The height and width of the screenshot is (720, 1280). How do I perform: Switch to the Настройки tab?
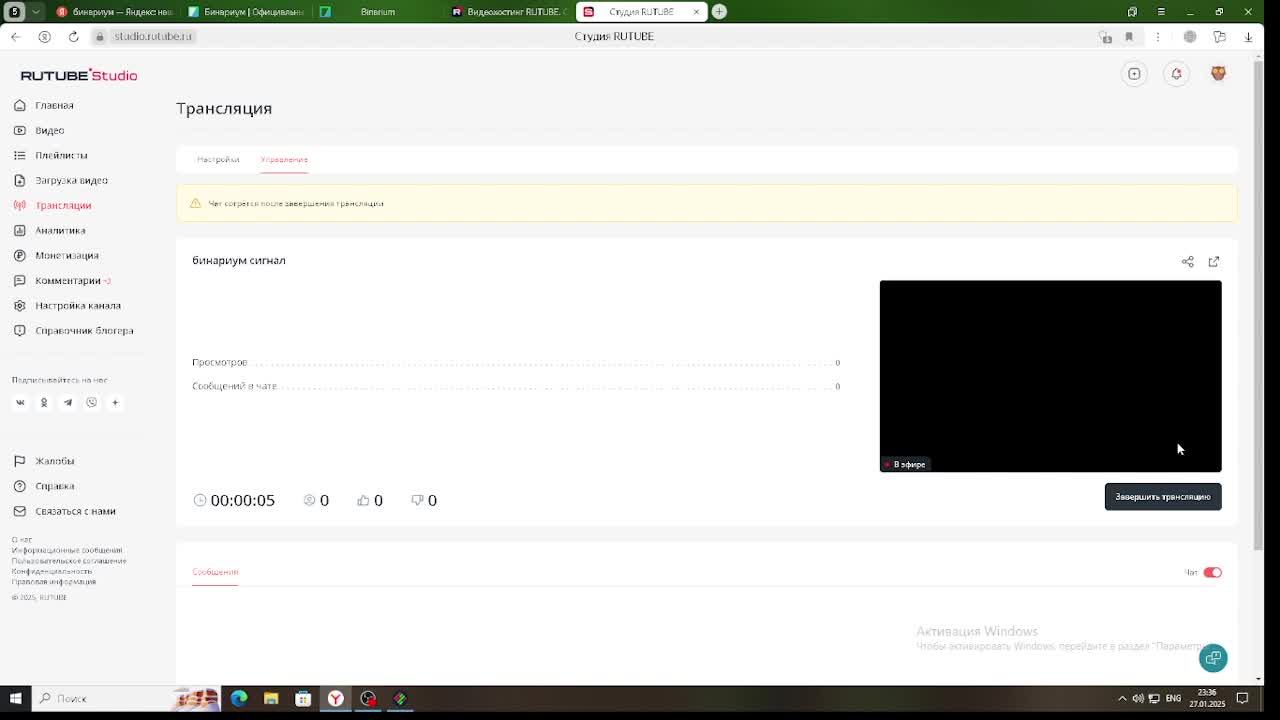[x=218, y=159]
